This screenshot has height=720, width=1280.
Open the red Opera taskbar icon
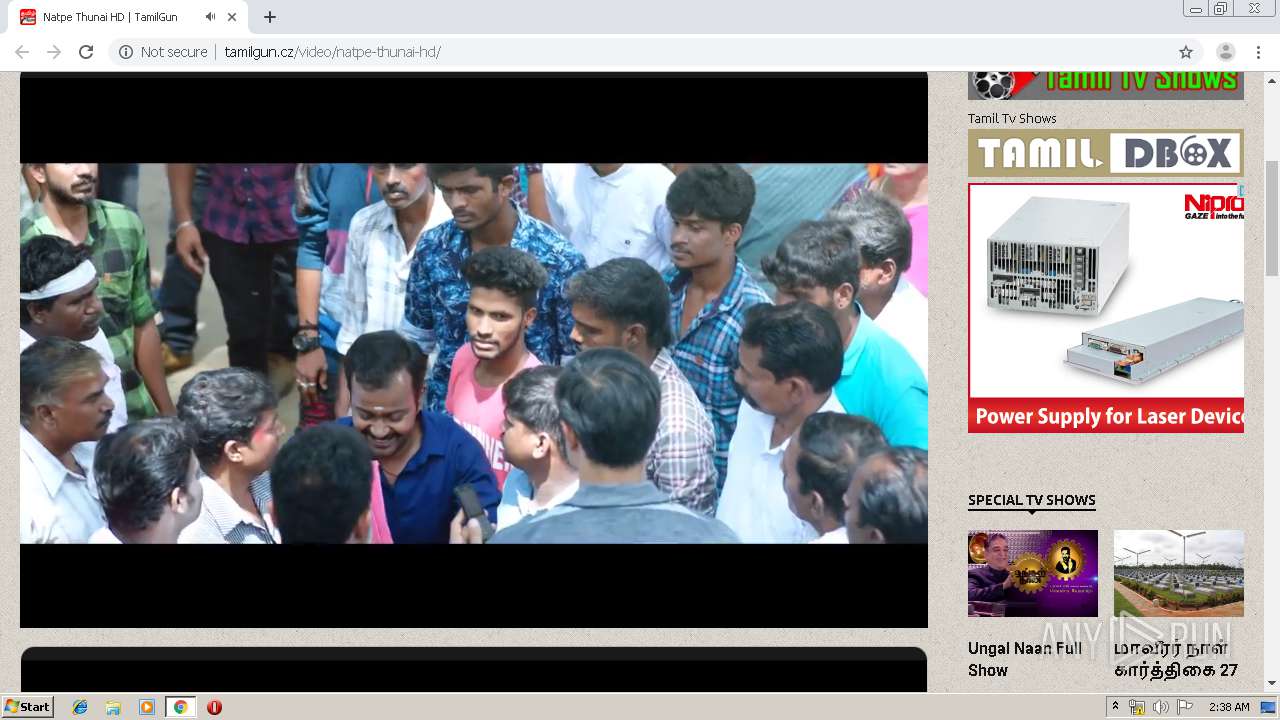214,707
